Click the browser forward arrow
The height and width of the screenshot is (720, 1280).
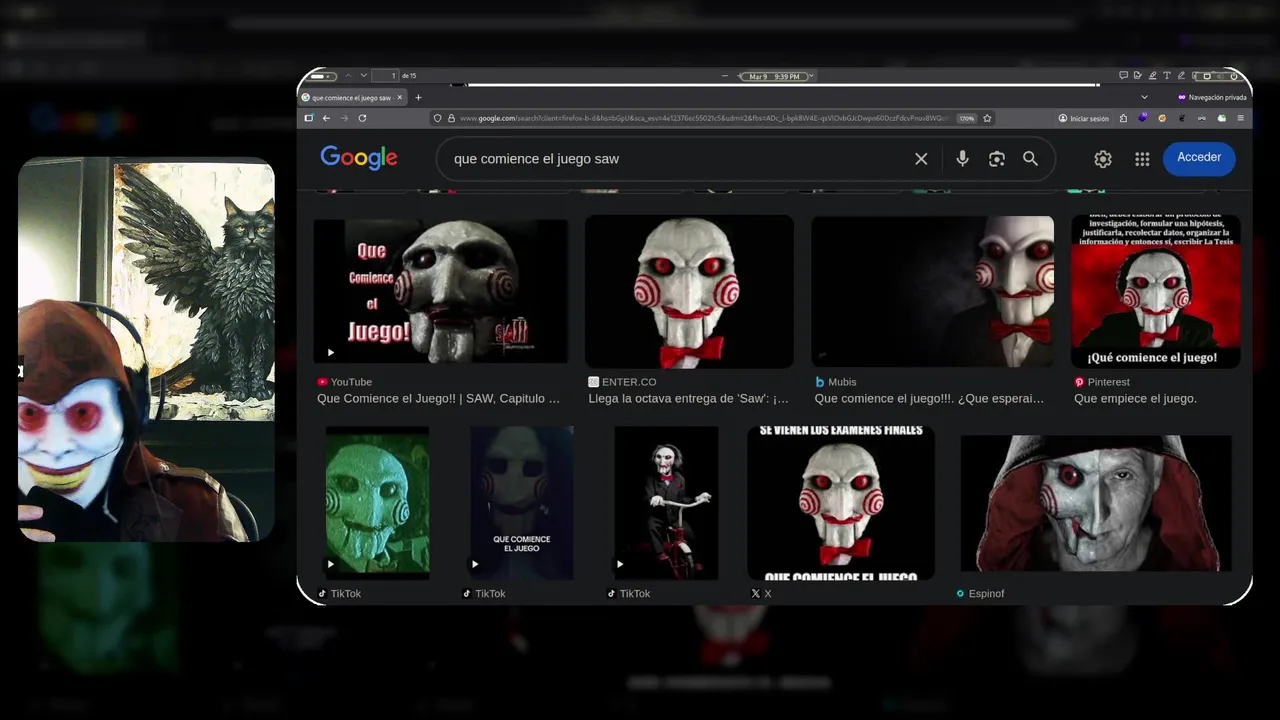[344, 118]
